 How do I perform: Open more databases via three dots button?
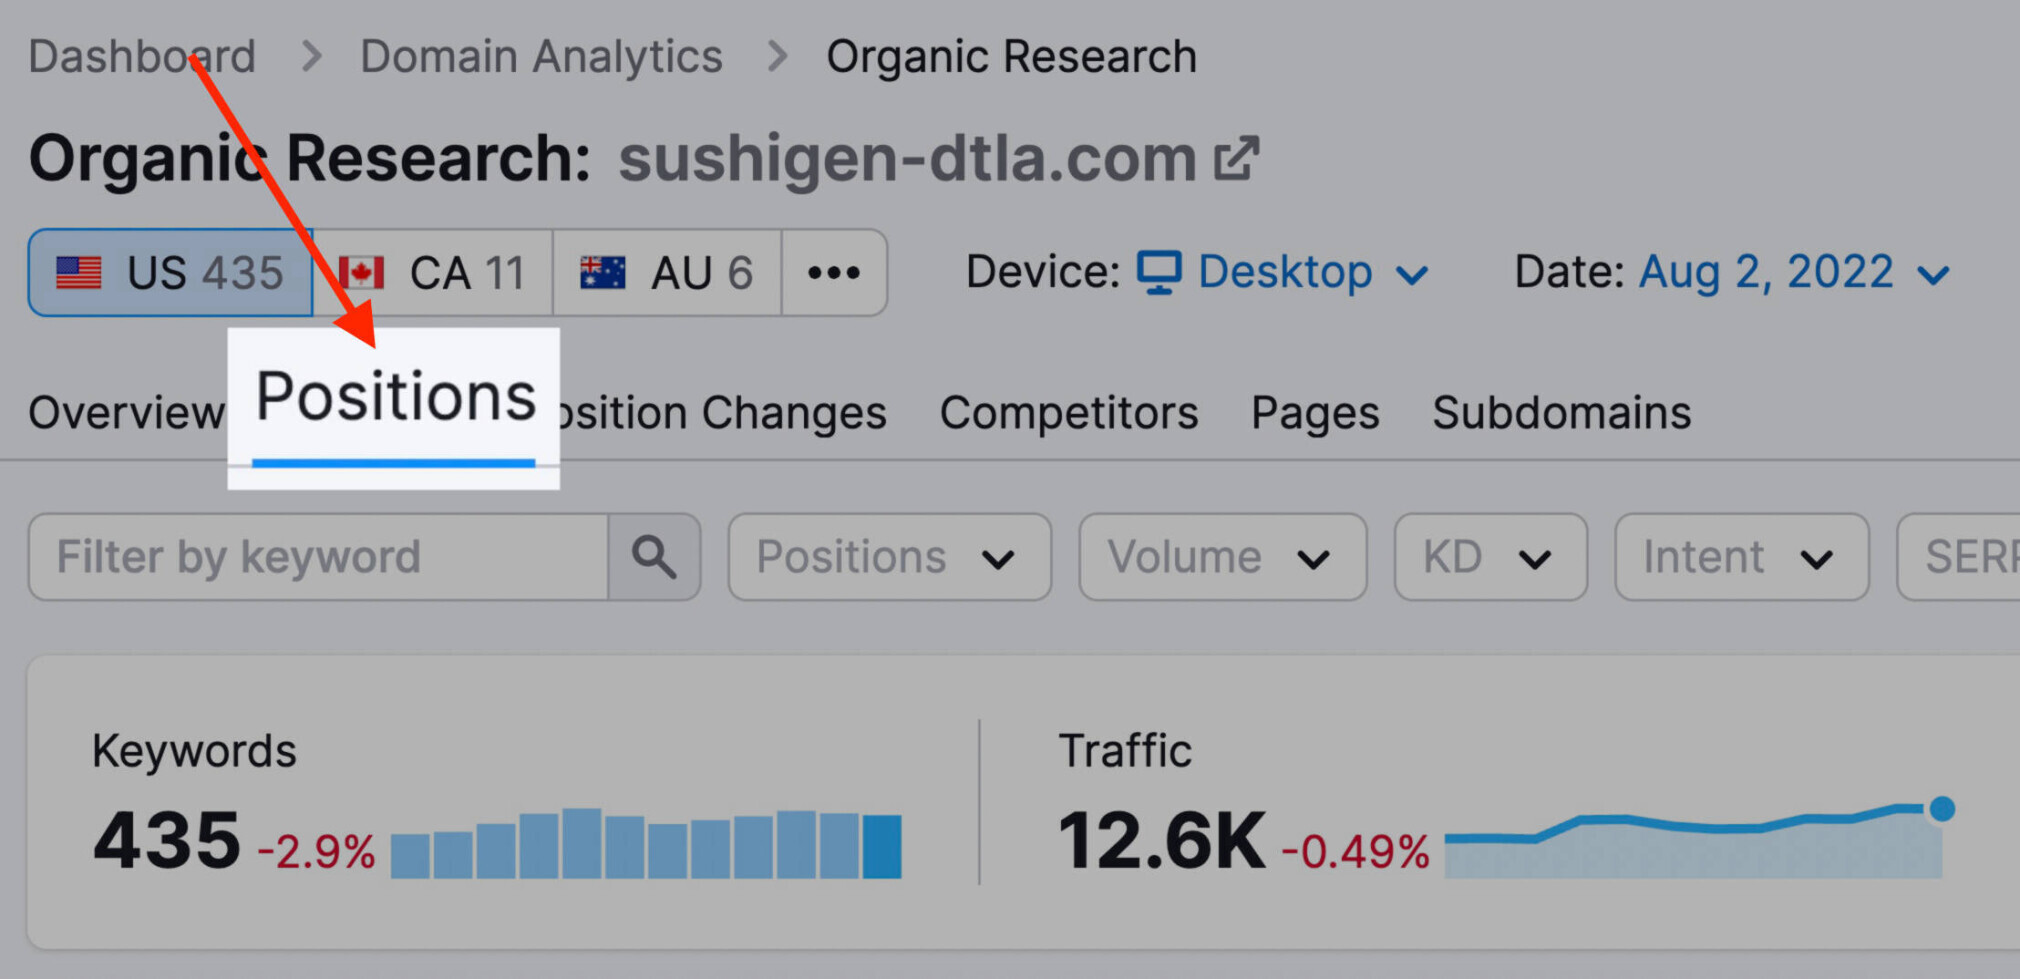coord(834,273)
